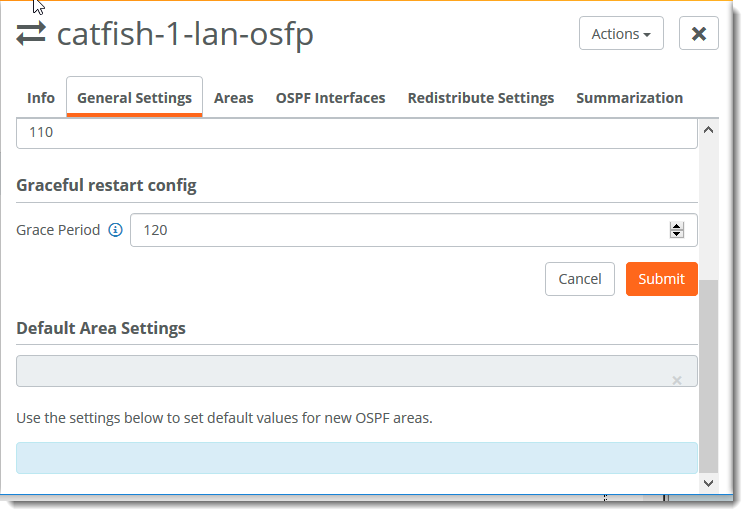Focus the Grace Period input field

[400, 230]
